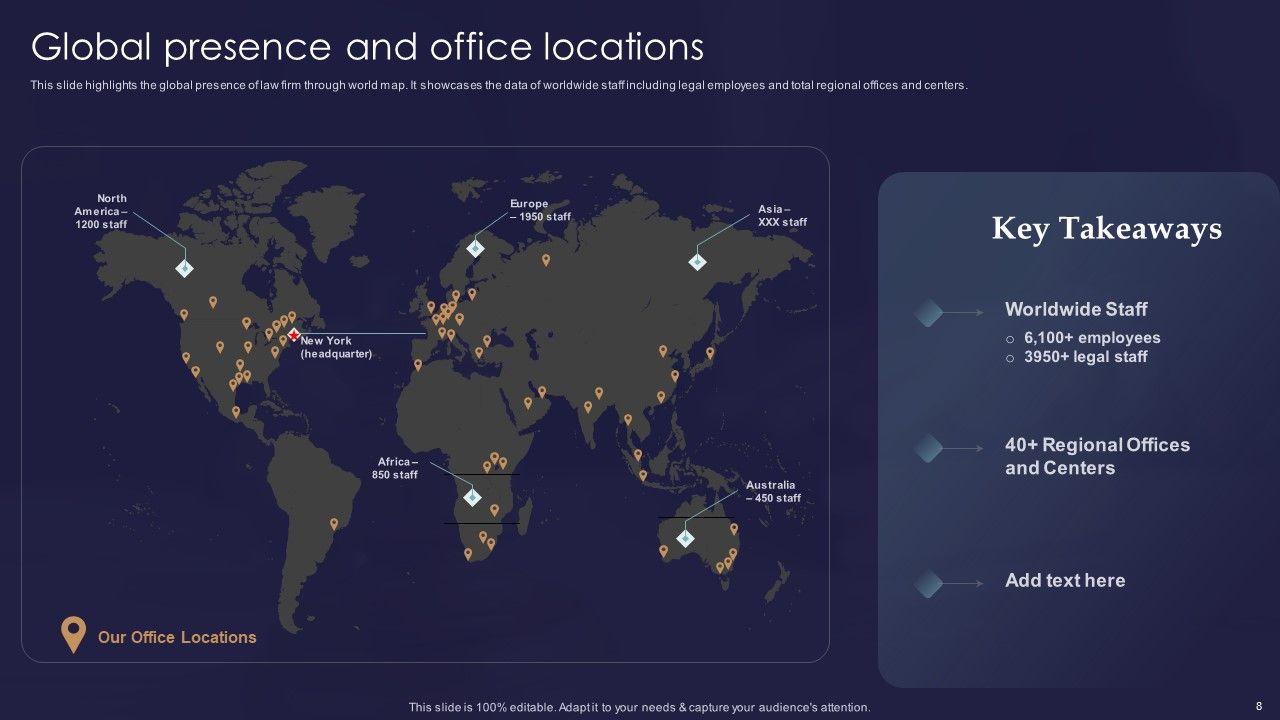Click the Australia diamond marker
Screen dimensions: 1280x720
coord(685,538)
